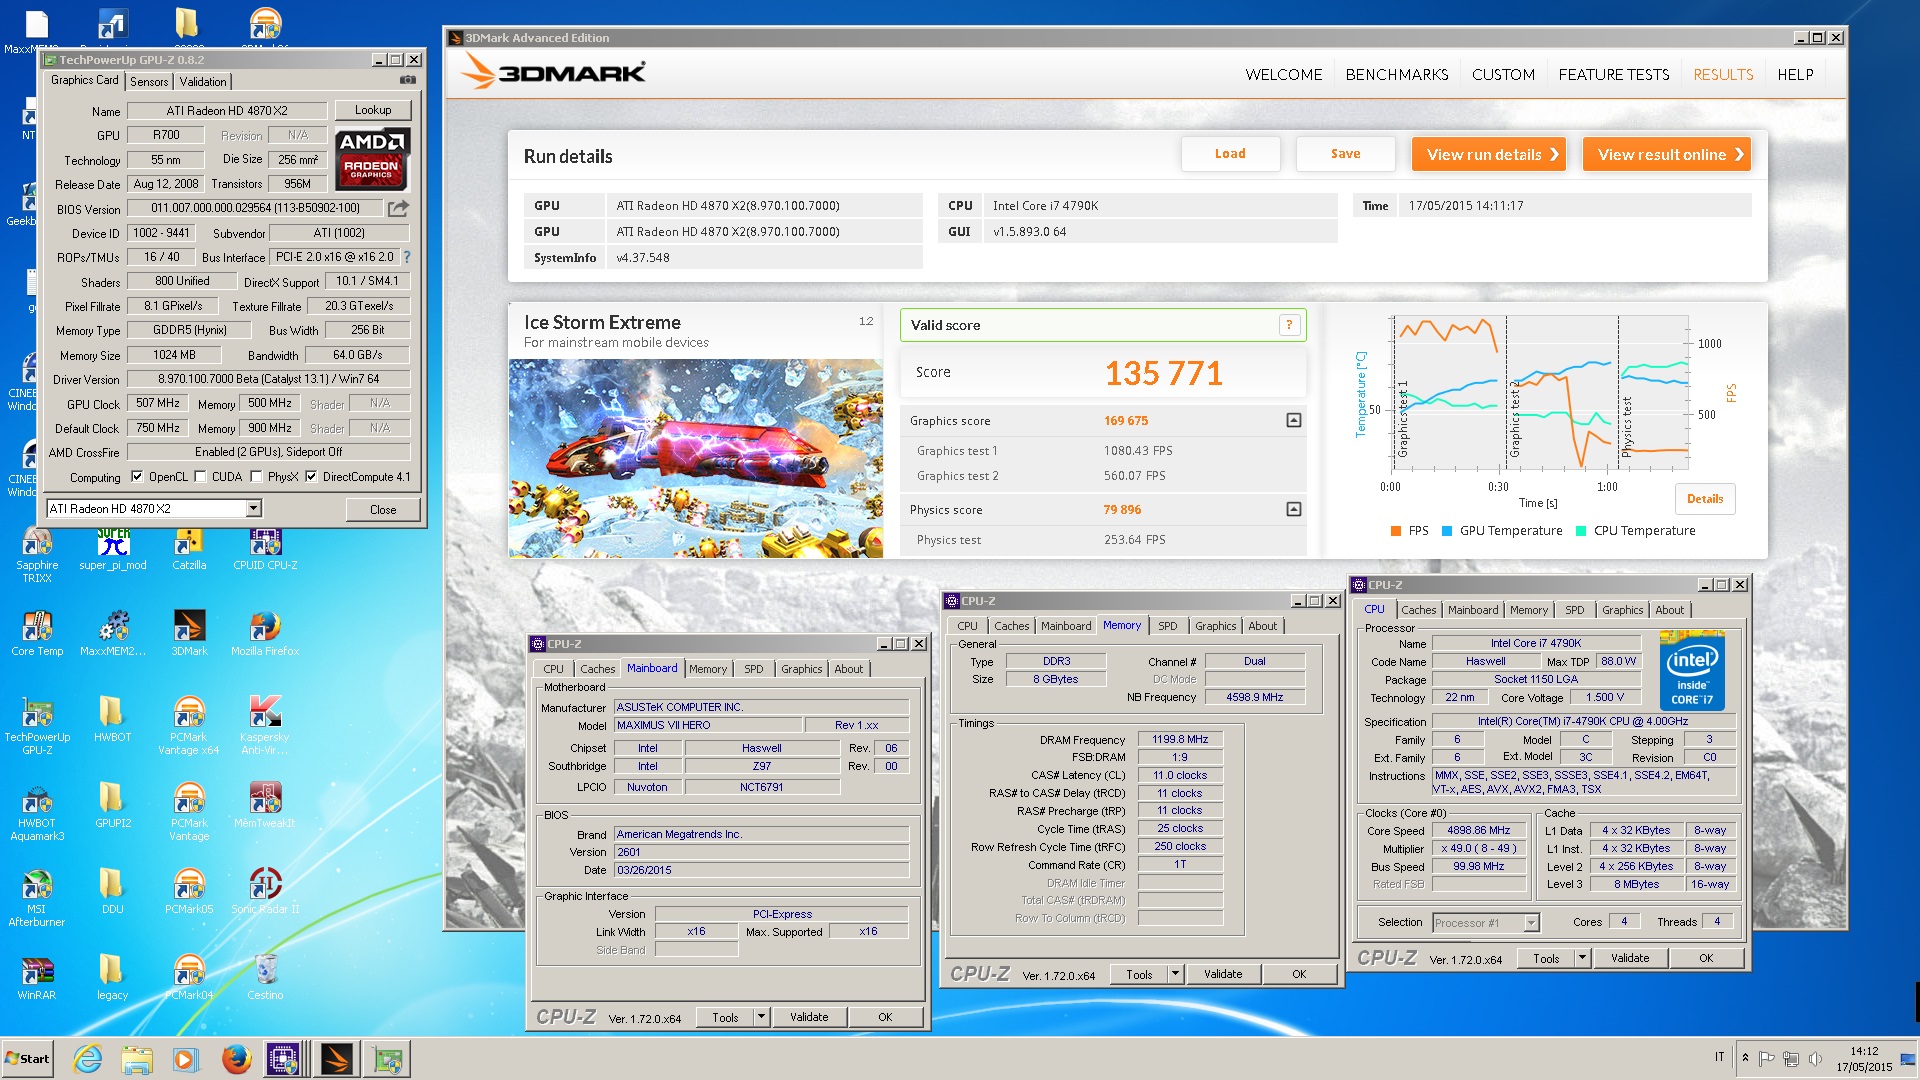Collapse the Physics score section
This screenshot has width=1920, height=1080.
[x=1293, y=510]
